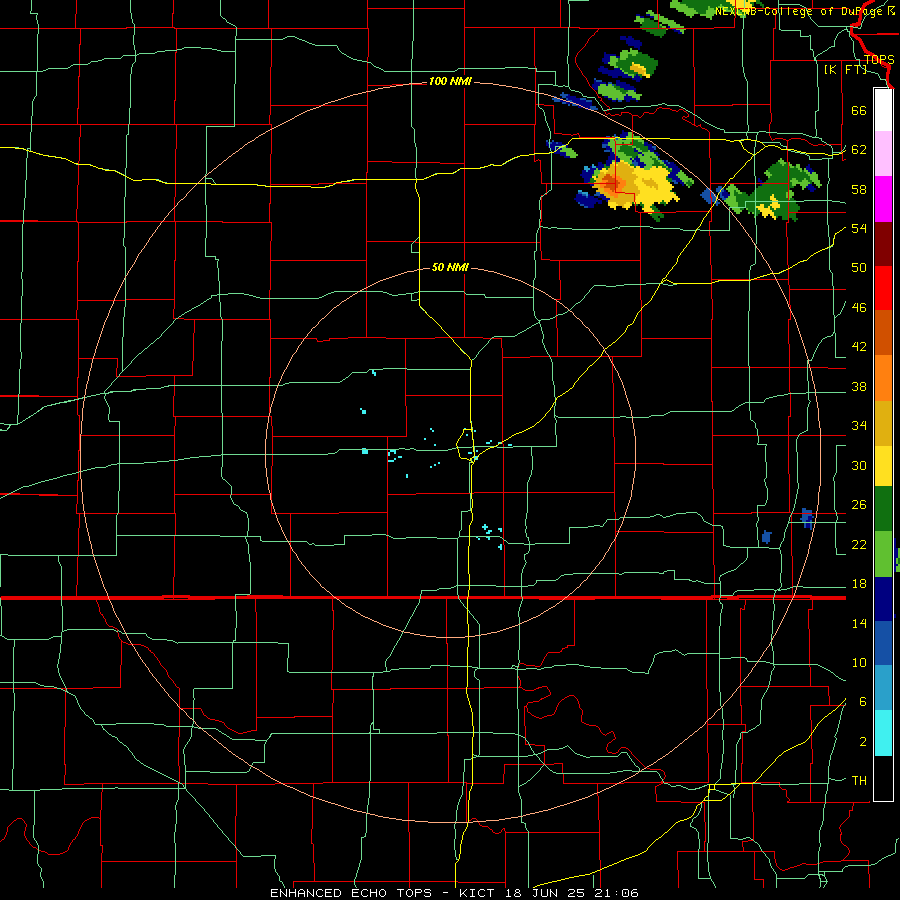Click the light green legend swatch
The image size is (900, 900).
883,554
